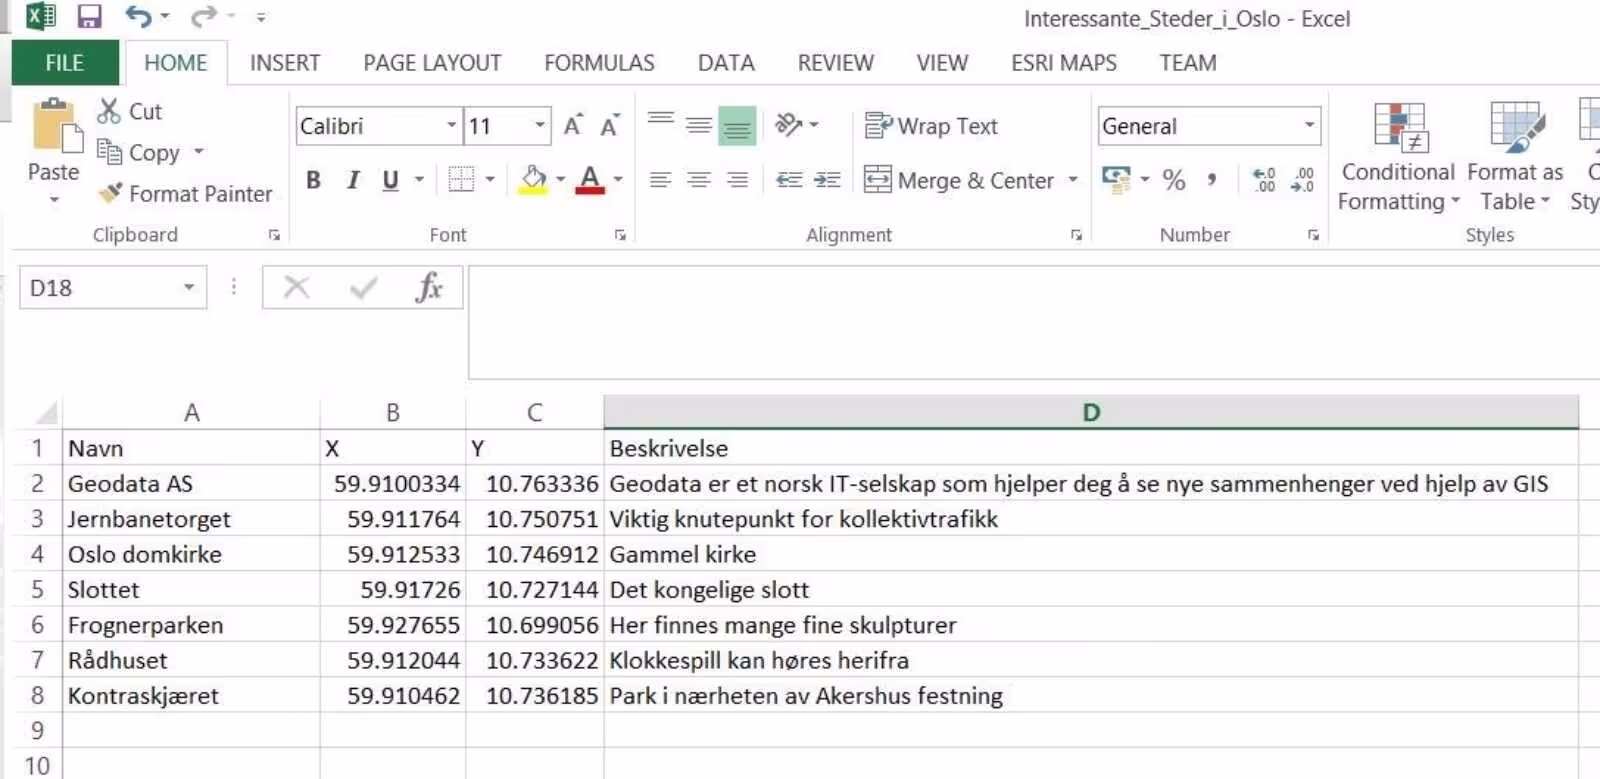
Task: Open Paste options dropdown arrow
Action: [54, 199]
